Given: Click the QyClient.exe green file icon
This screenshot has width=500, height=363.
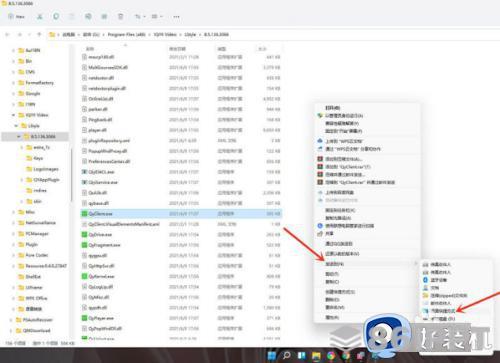Looking at the screenshot, I should click(84, 213).
